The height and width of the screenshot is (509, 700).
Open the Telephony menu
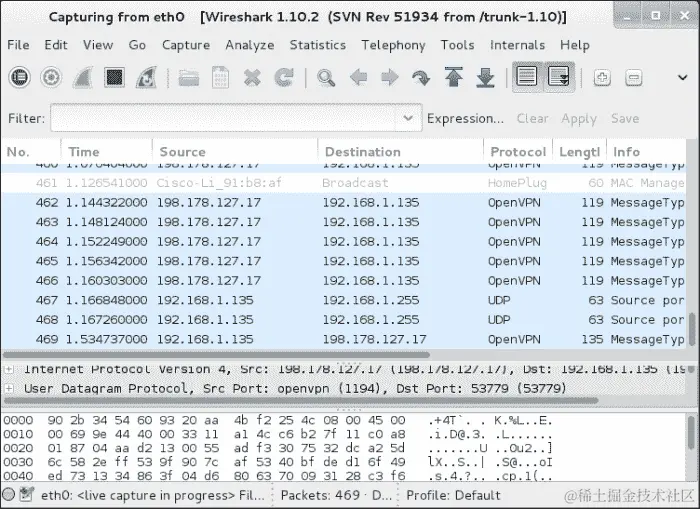click(393, 45)
